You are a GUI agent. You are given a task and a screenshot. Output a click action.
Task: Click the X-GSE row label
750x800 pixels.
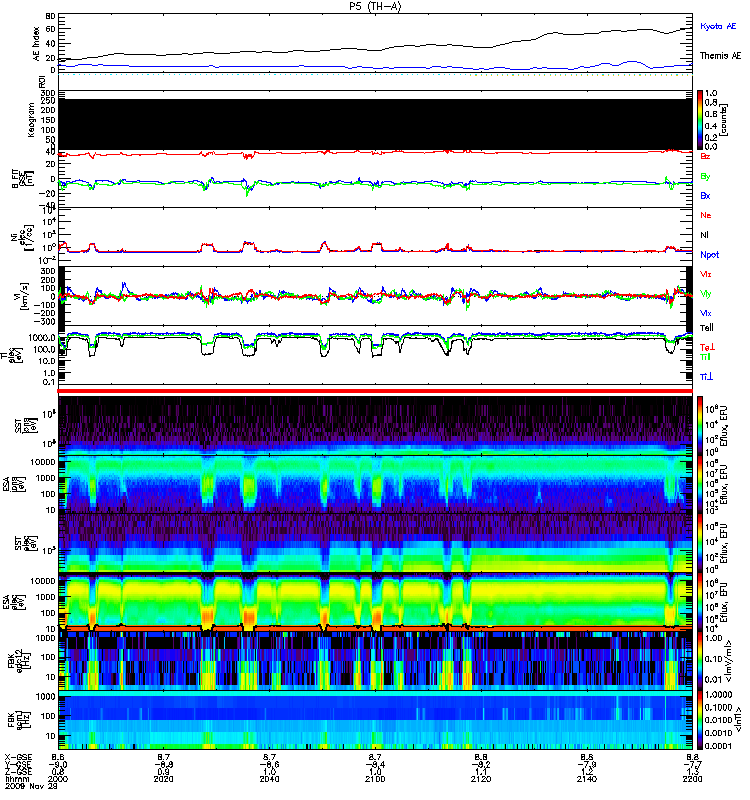(x=18, y=758)
